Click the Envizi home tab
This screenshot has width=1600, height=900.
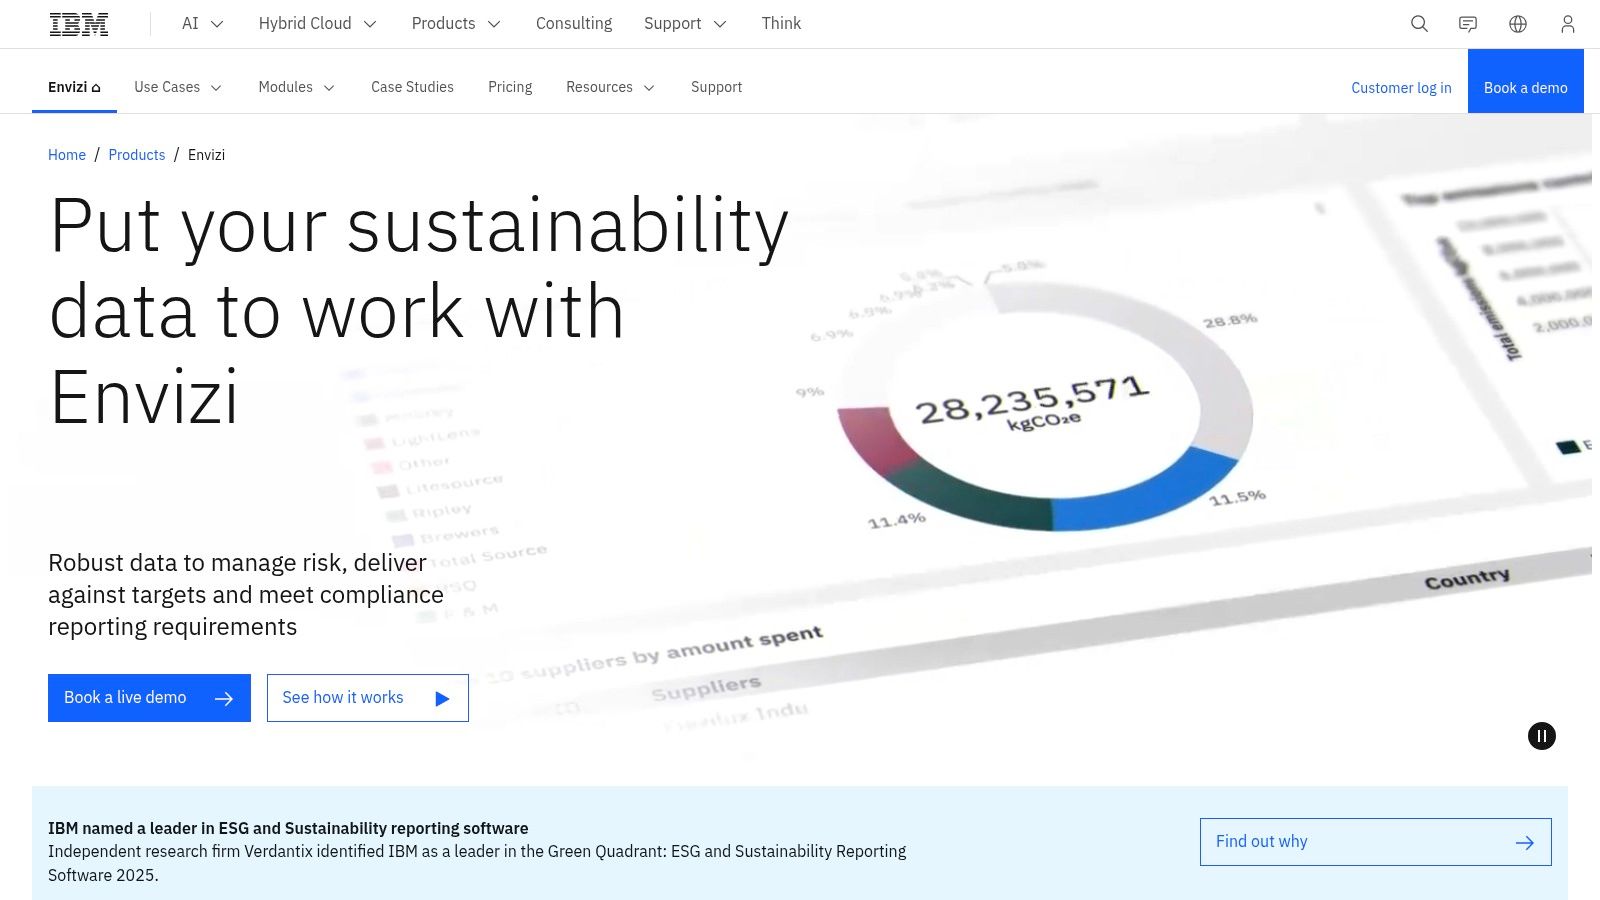point(74,87)
